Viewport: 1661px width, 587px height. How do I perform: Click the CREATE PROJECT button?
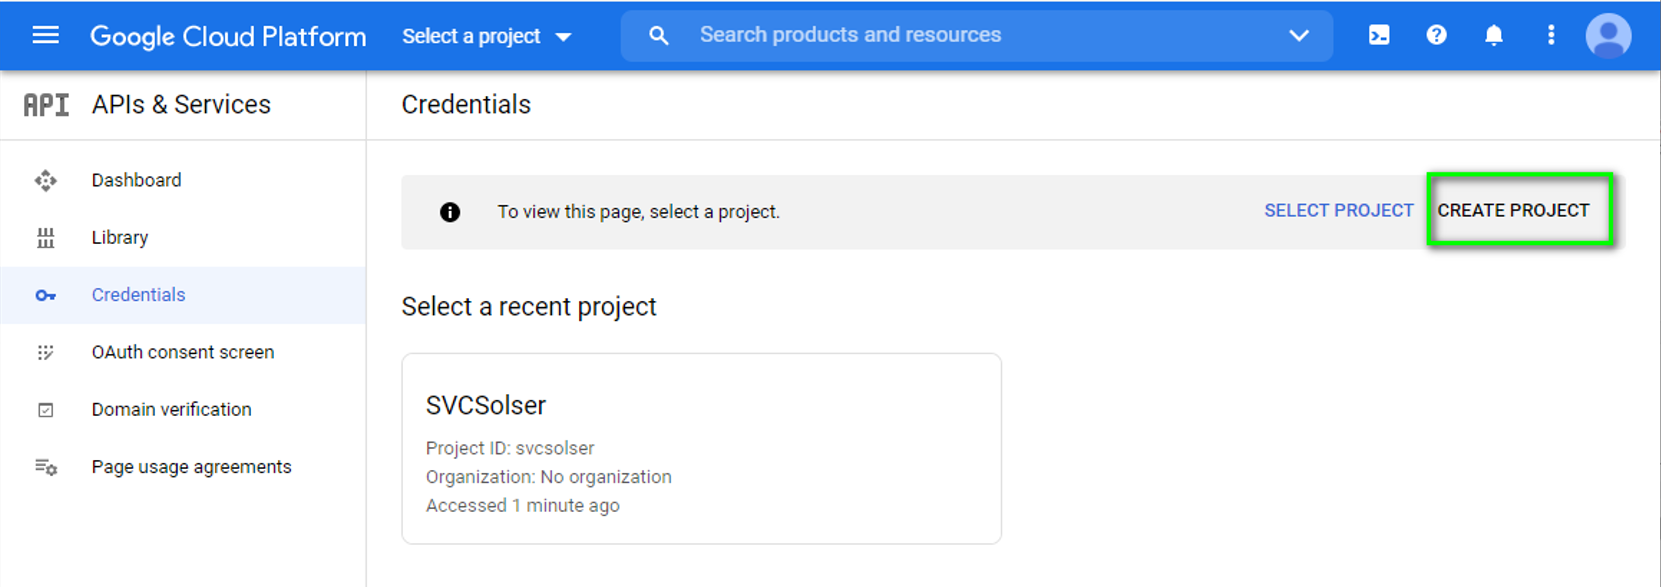1513,210
